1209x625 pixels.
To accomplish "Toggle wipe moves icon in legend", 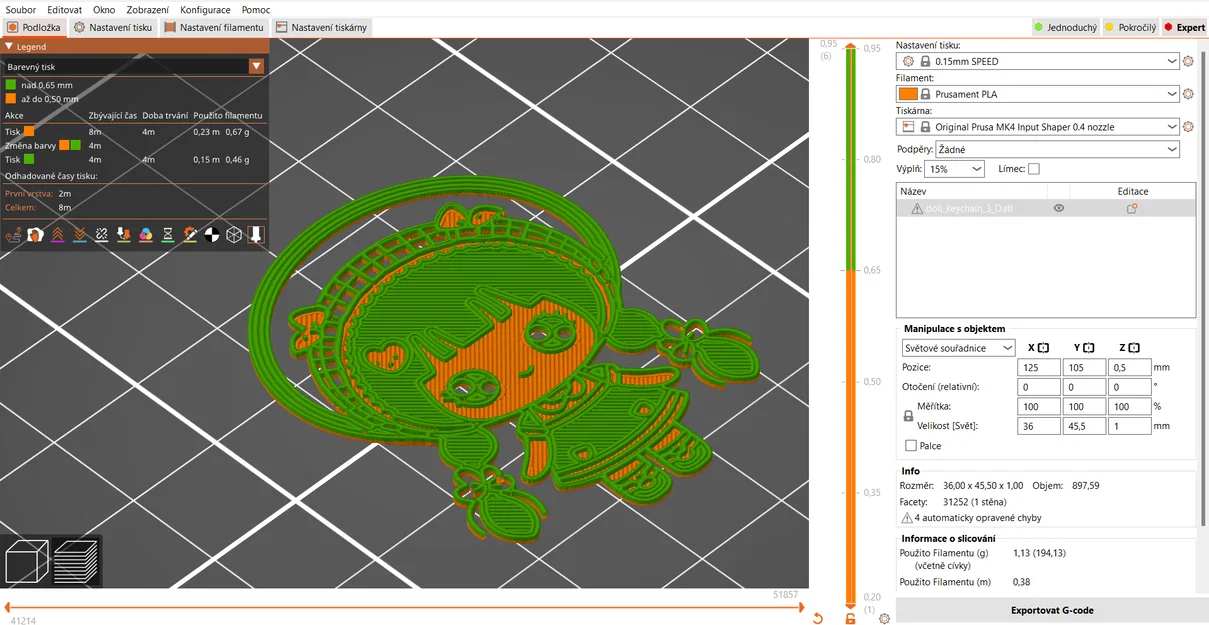I will (x=36, y=235).
